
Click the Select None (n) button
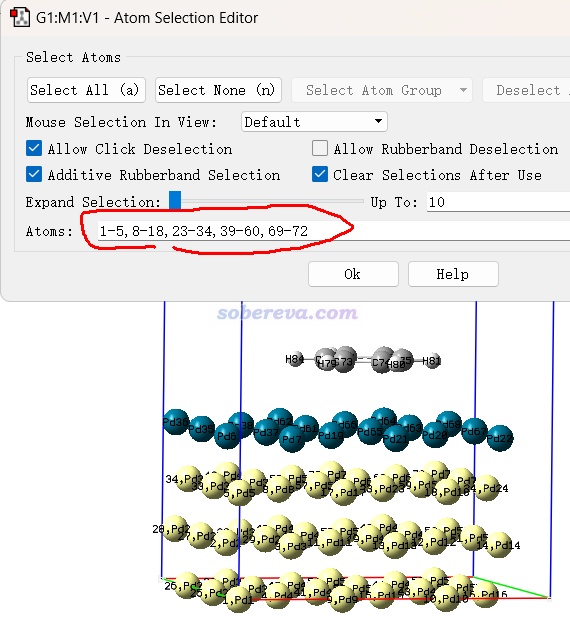tap(218, 90)
